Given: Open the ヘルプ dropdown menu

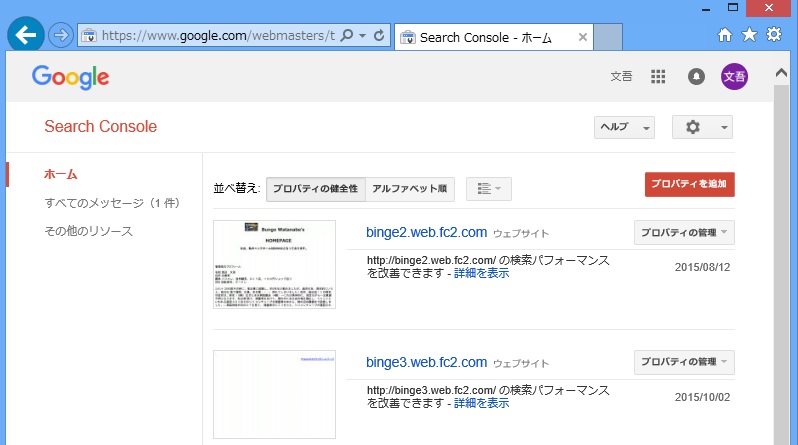Looking at the screenshot, I should [x=624, y=127].
